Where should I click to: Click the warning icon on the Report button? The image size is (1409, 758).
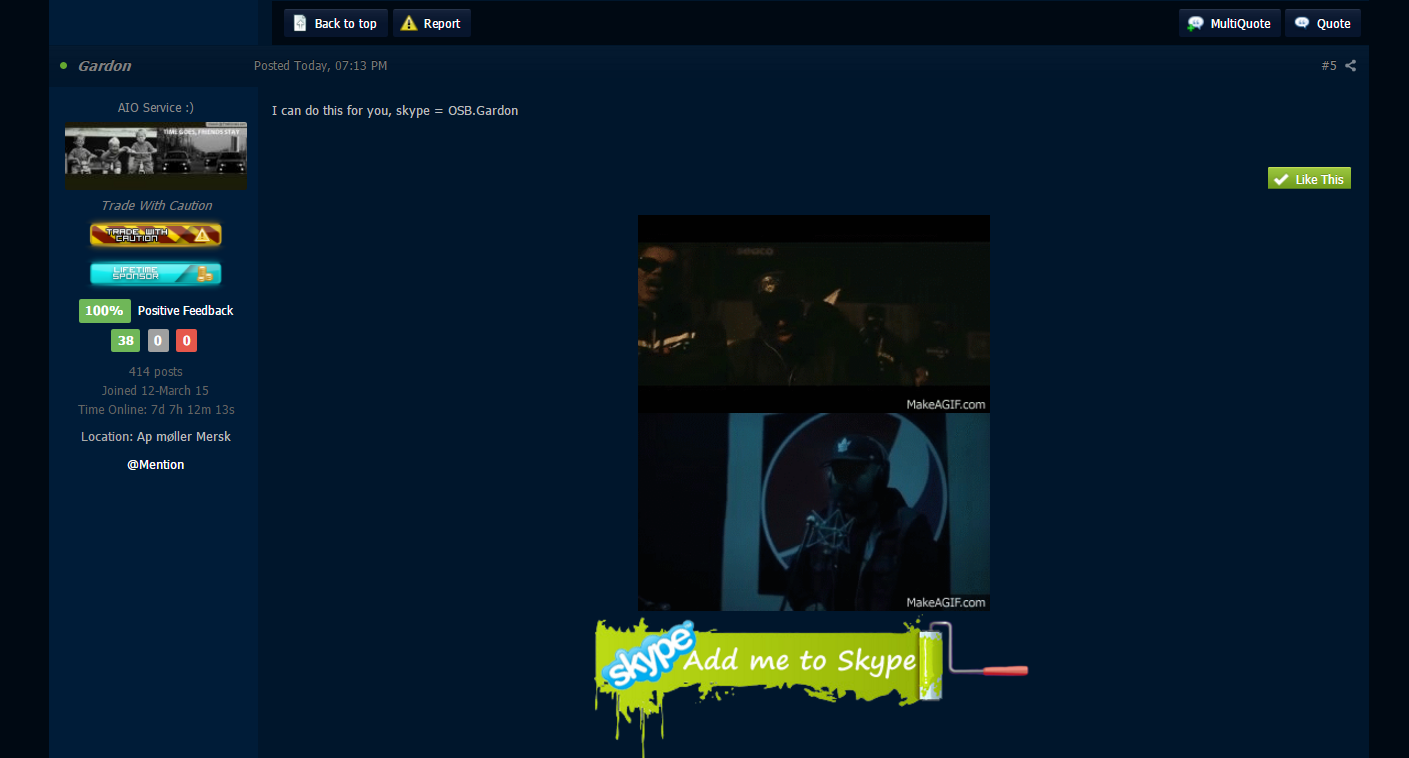408,23
